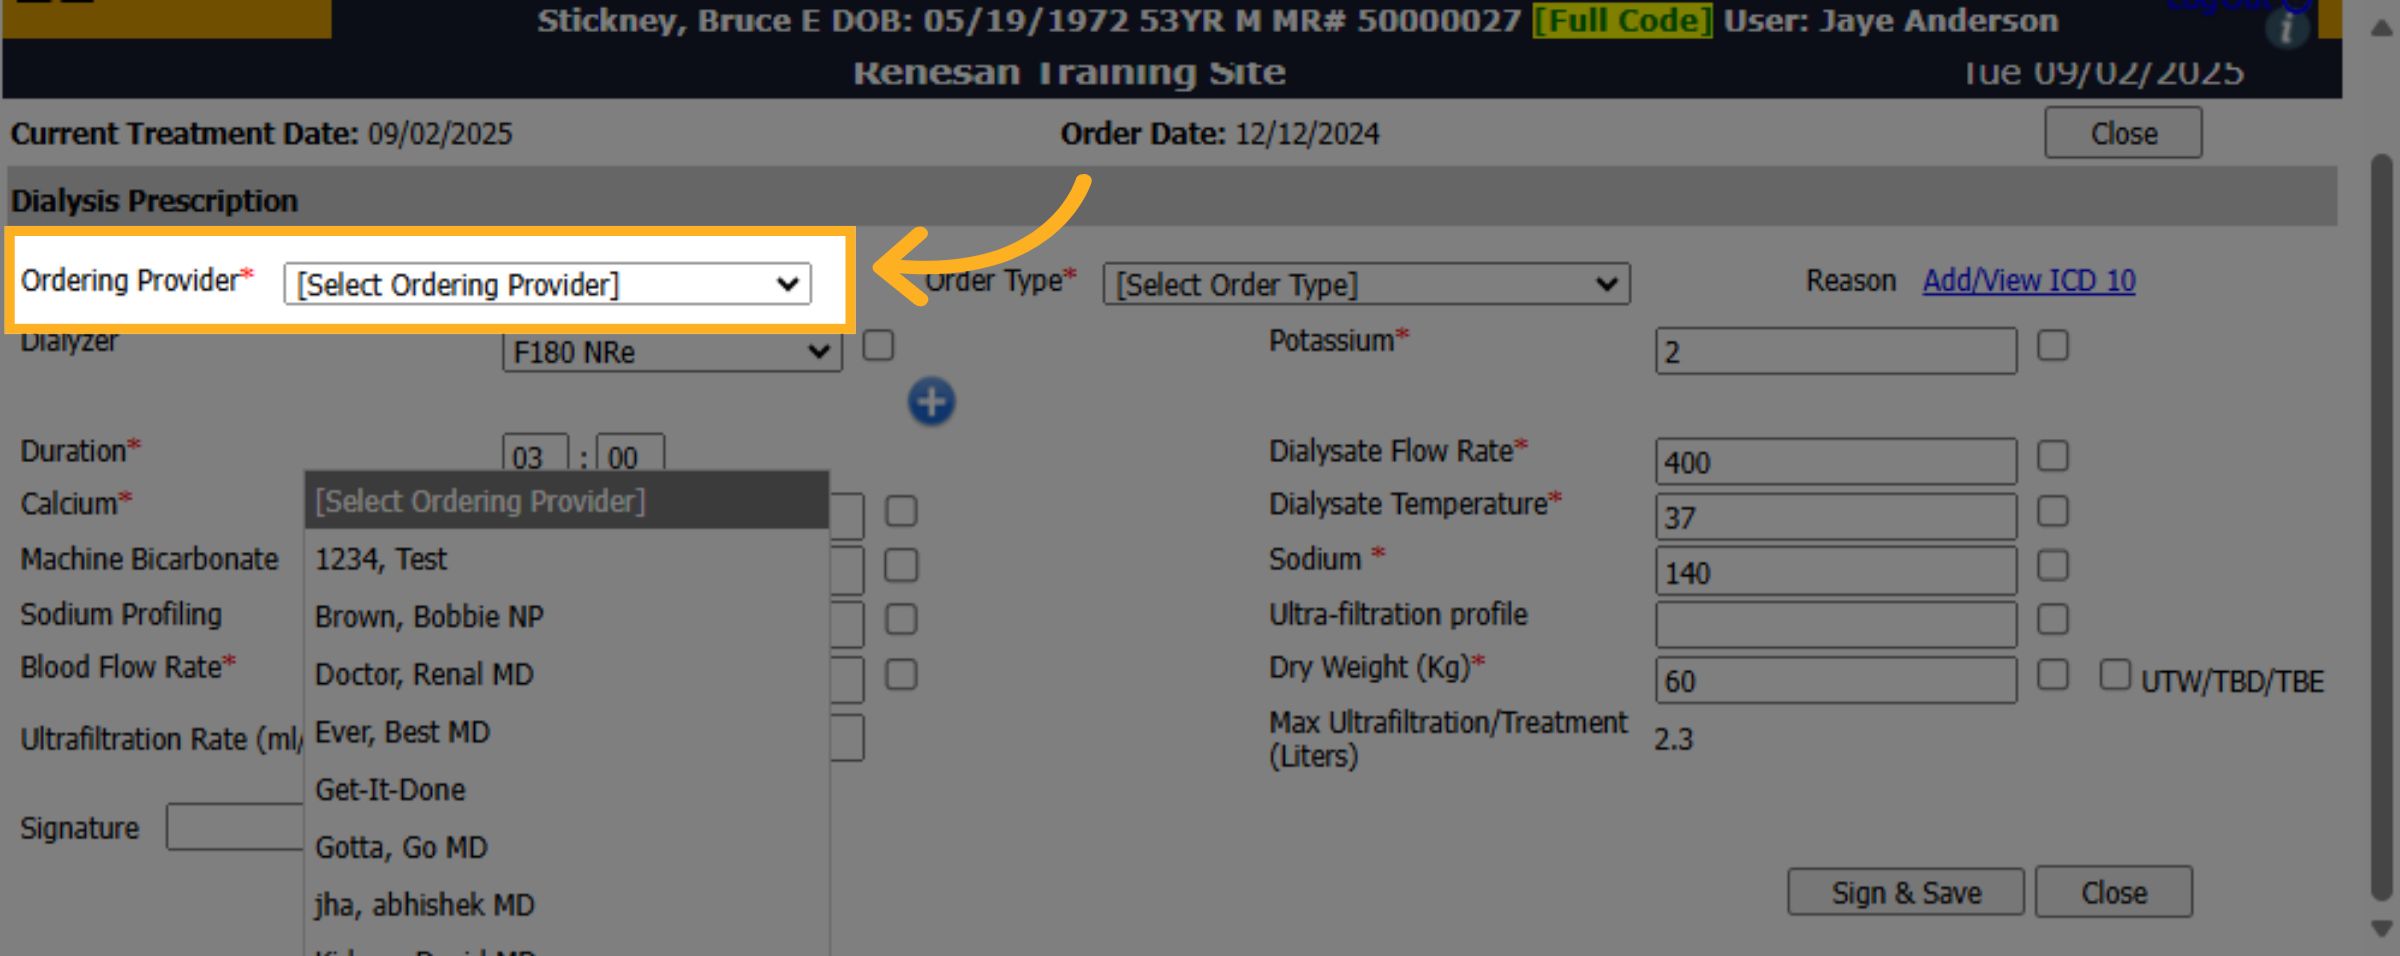Tick the Machine Bicarbonate row checkbox
This screenshot has width=2400, height=956.
point(901,565)
